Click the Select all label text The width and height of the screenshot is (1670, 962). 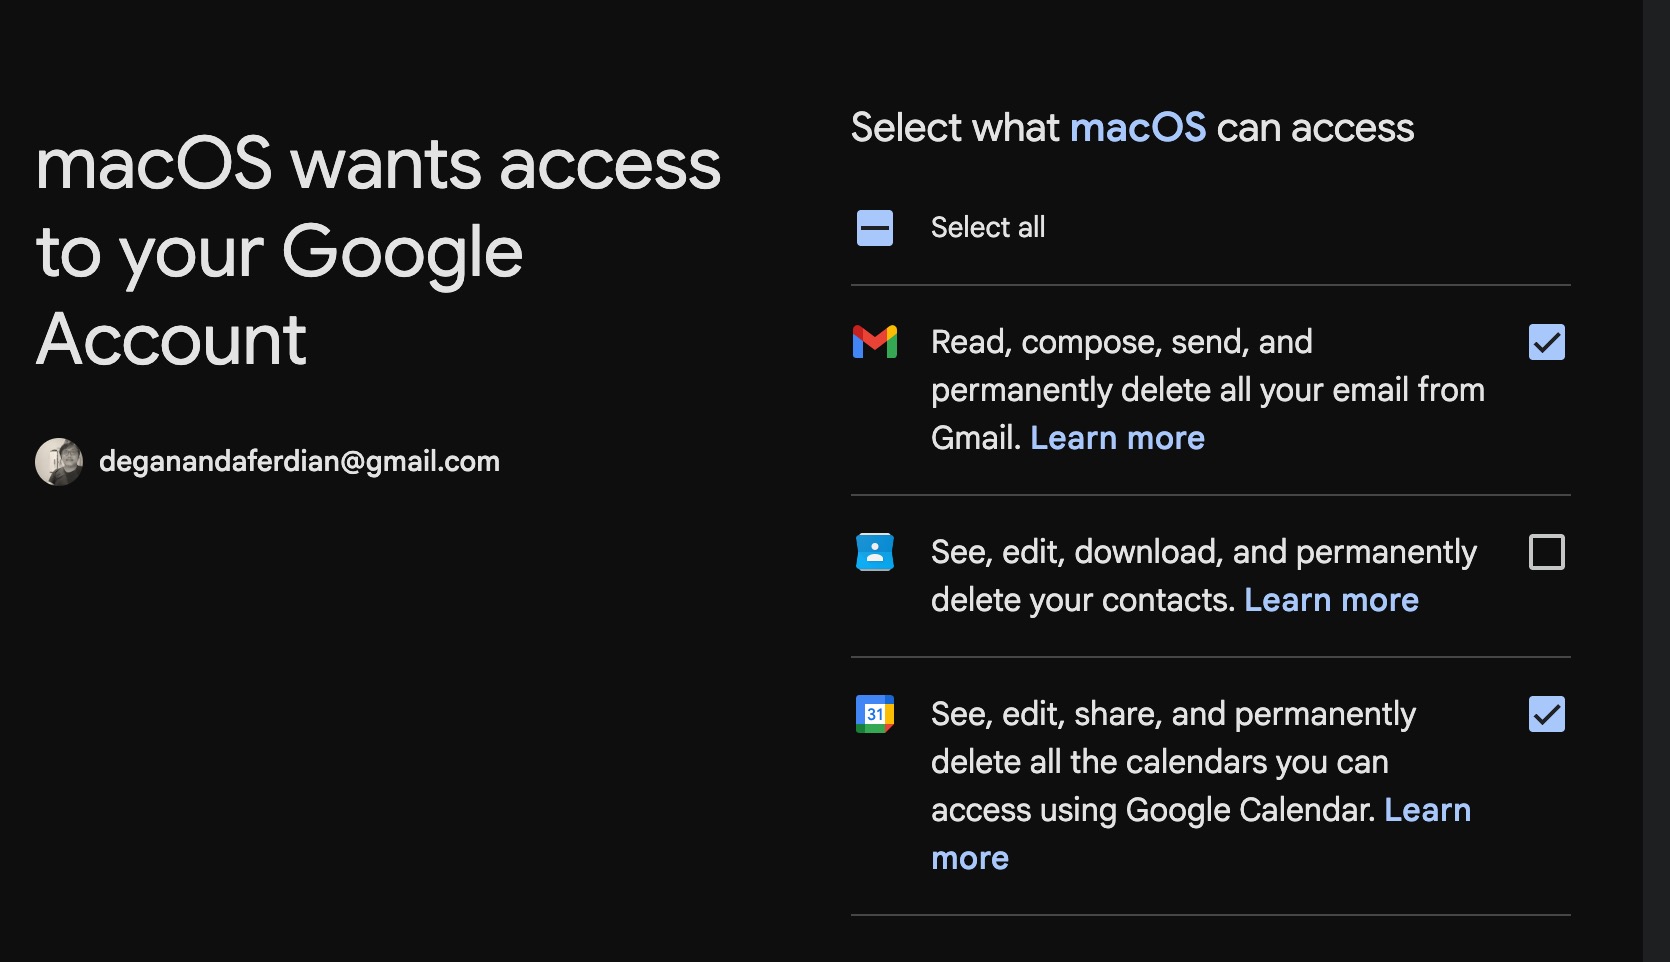[x=988, y=228]
